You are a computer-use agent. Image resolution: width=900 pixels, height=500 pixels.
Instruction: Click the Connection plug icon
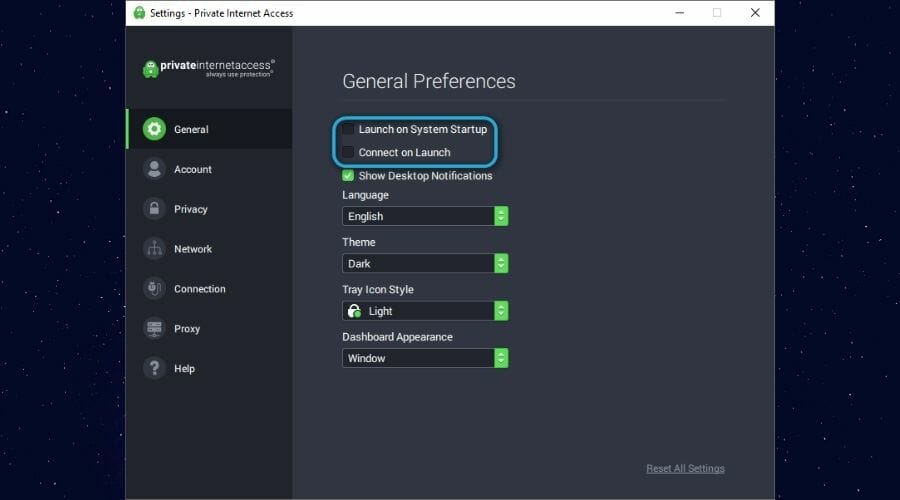pos(154,289)
